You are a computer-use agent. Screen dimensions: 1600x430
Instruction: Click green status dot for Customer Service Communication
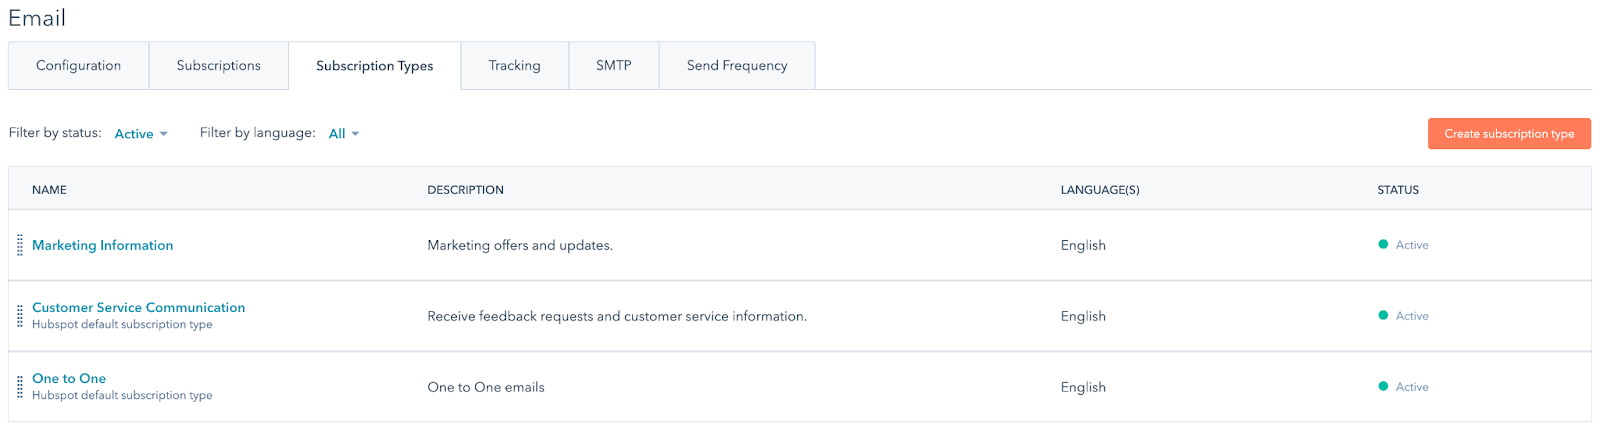(1383, 316)
